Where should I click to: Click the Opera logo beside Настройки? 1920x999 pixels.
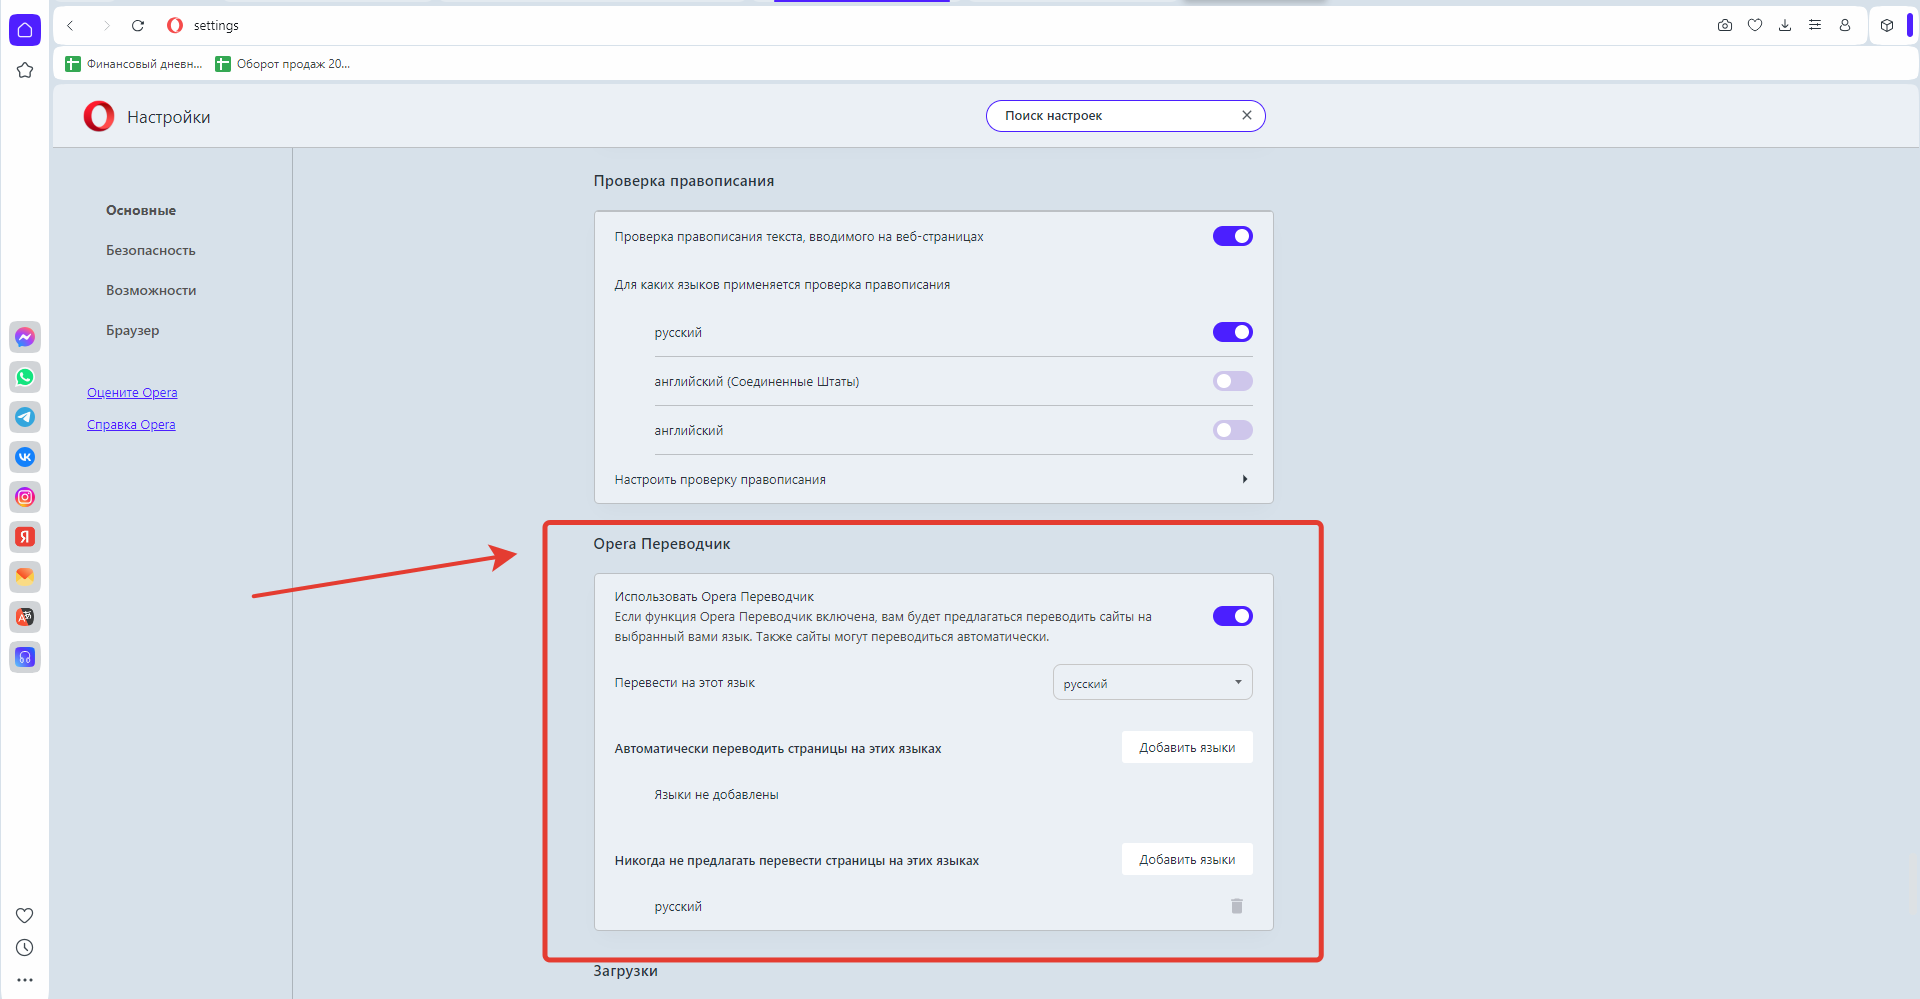pyautogui.click(x=99, y=117)
